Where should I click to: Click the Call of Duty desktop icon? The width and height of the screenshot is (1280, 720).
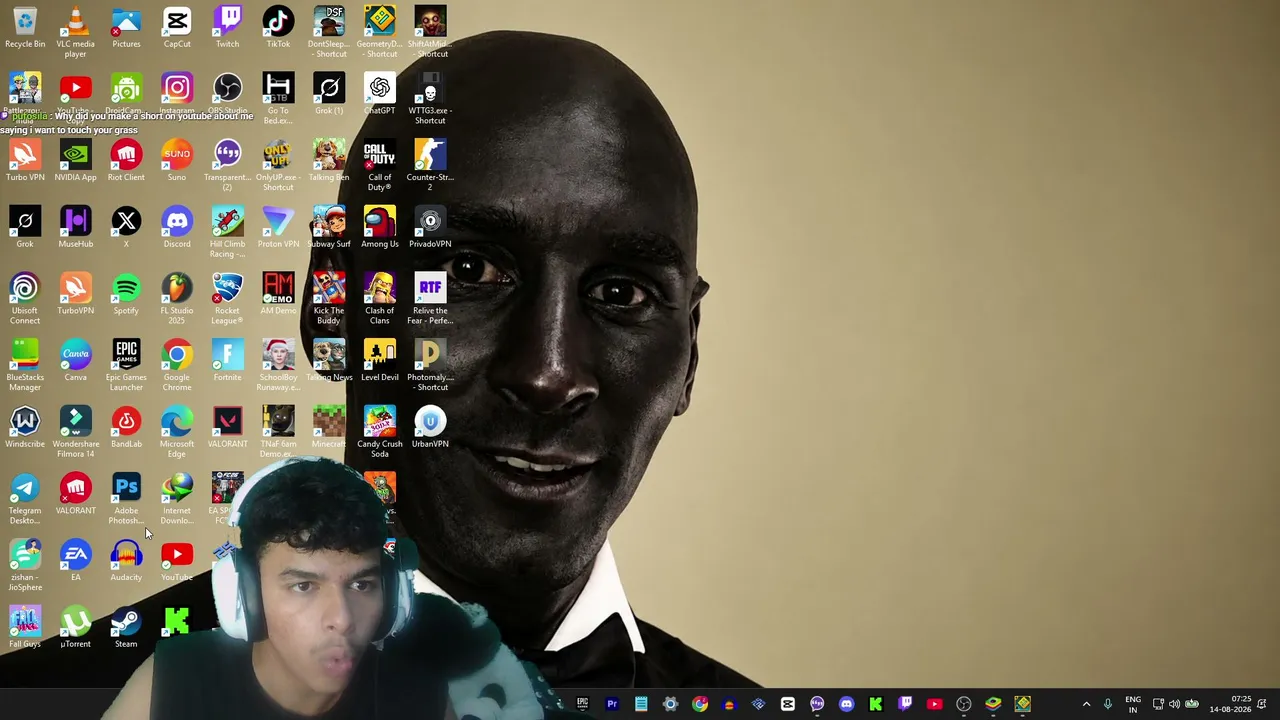coord(380,165)
